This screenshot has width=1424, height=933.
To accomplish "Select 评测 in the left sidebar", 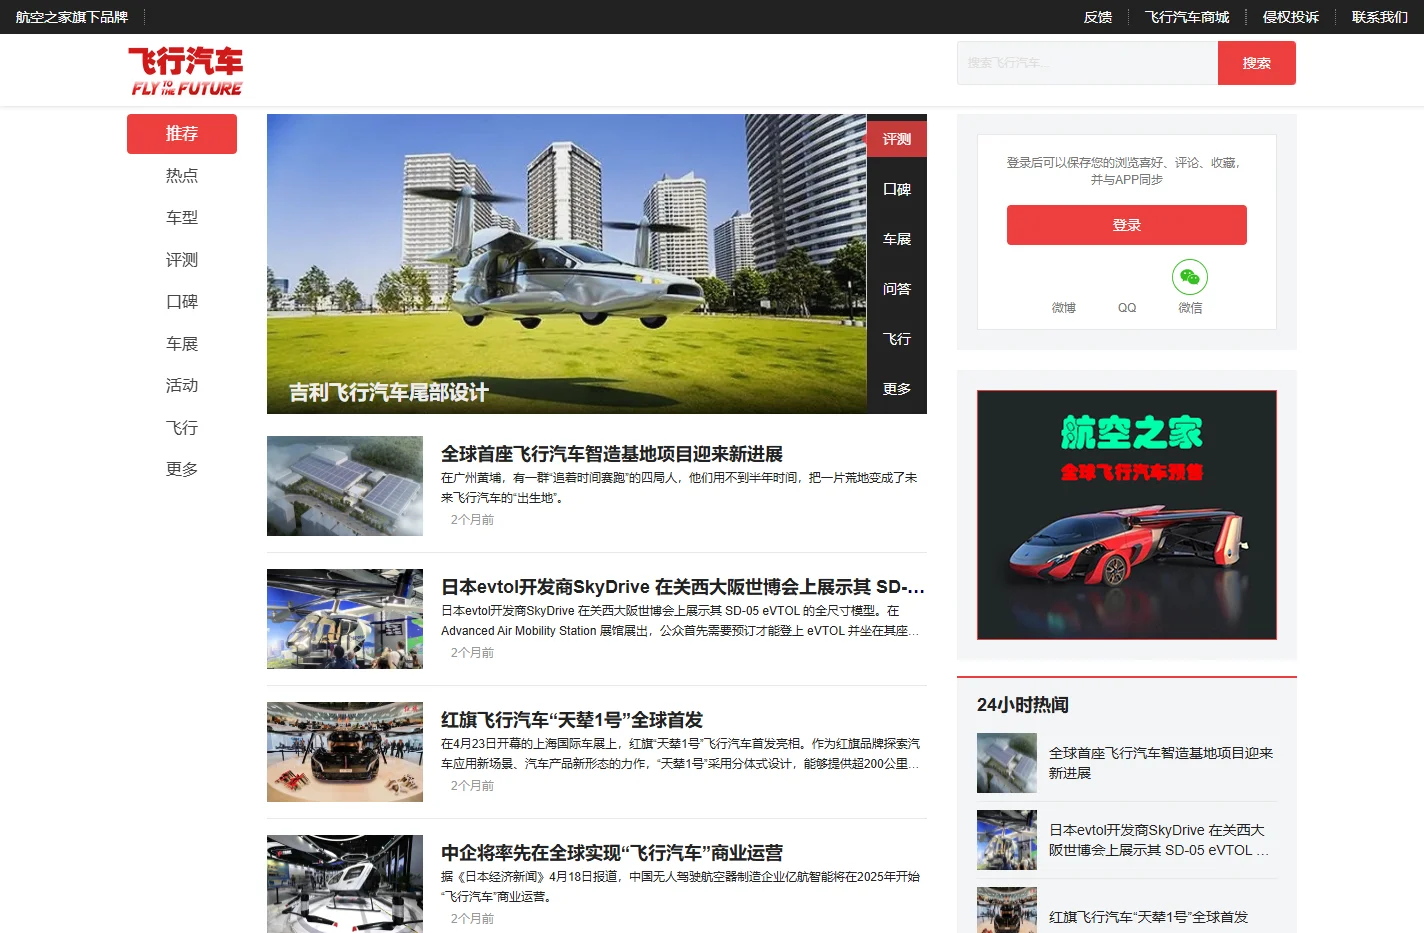I will 182,260.
